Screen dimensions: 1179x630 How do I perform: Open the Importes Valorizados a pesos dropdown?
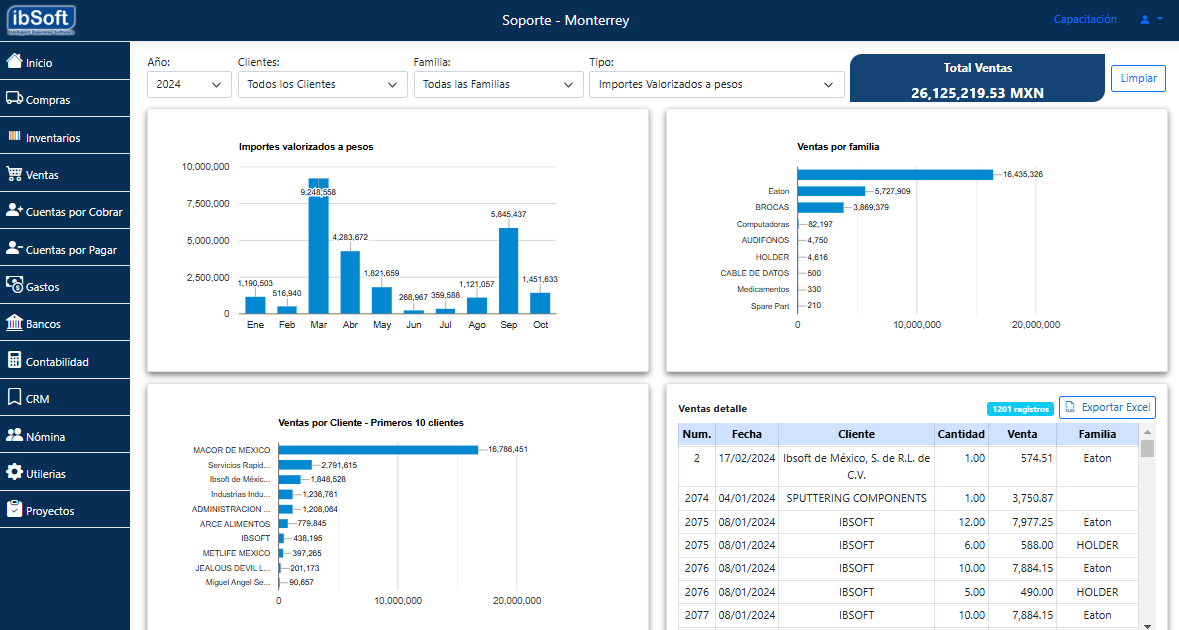[x=716, y=85]
